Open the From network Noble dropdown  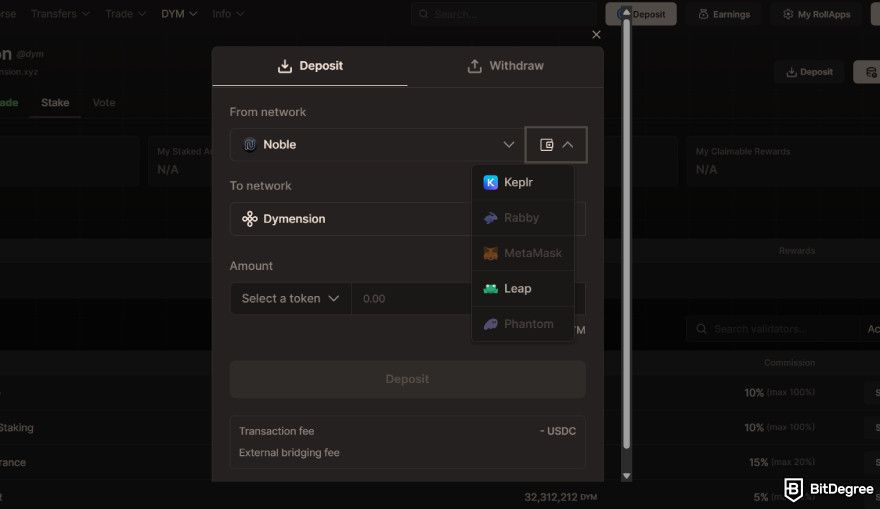click(x=377, y=145)
